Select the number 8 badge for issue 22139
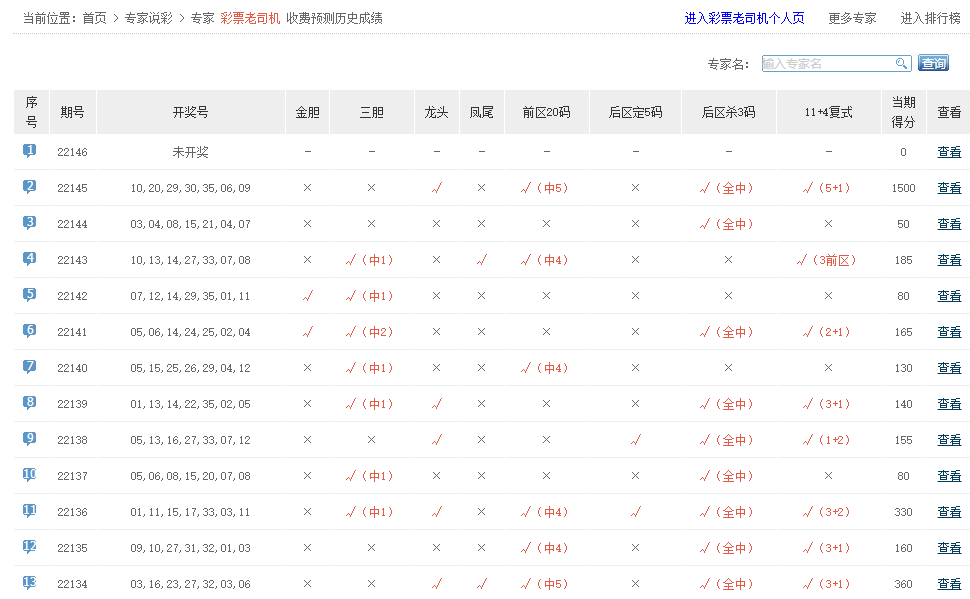 pos(30,403)
